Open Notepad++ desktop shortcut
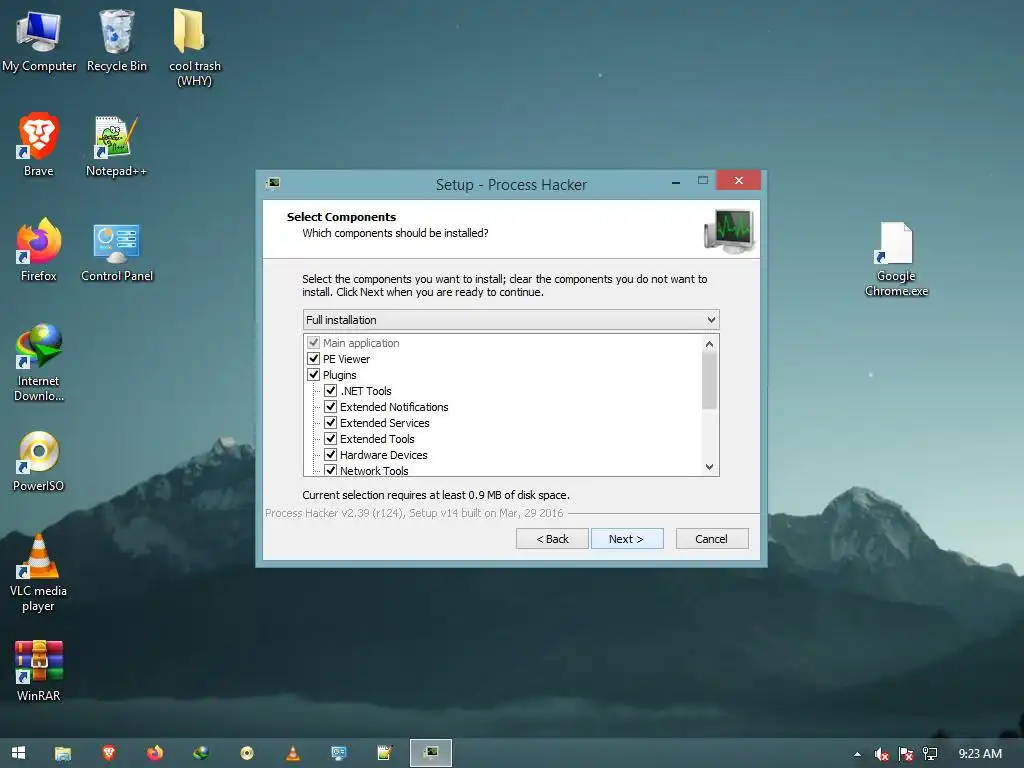1024x768 pixels. 116,145
